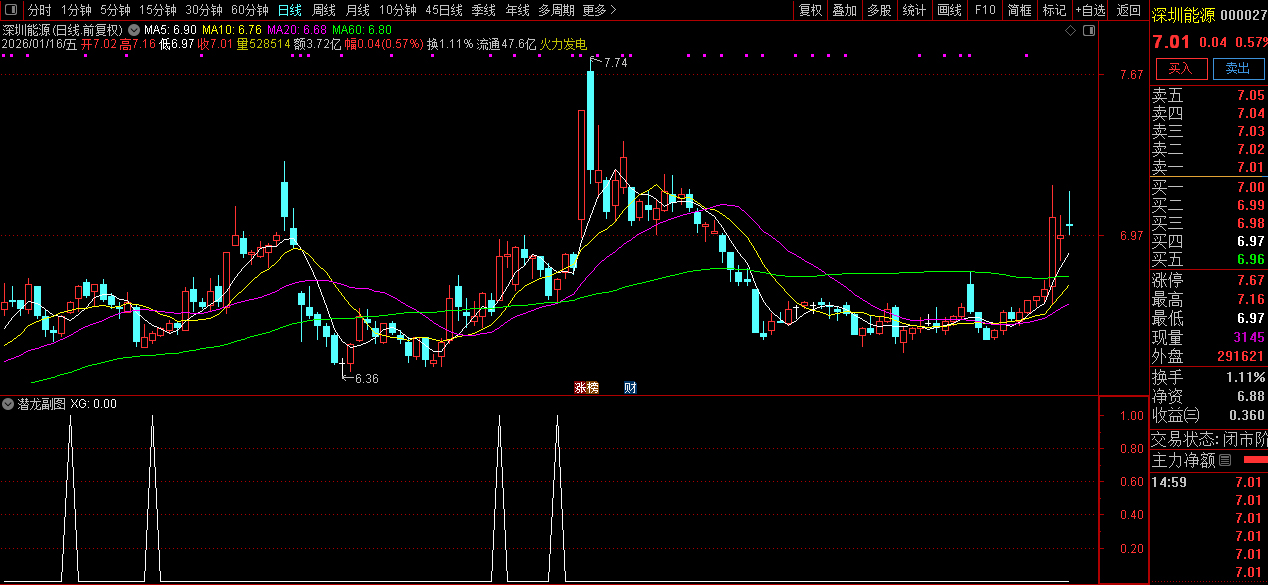The height and width of the screenshot is (585, 1268).
Task: Open the F10 company info
Action: point(985,10)
